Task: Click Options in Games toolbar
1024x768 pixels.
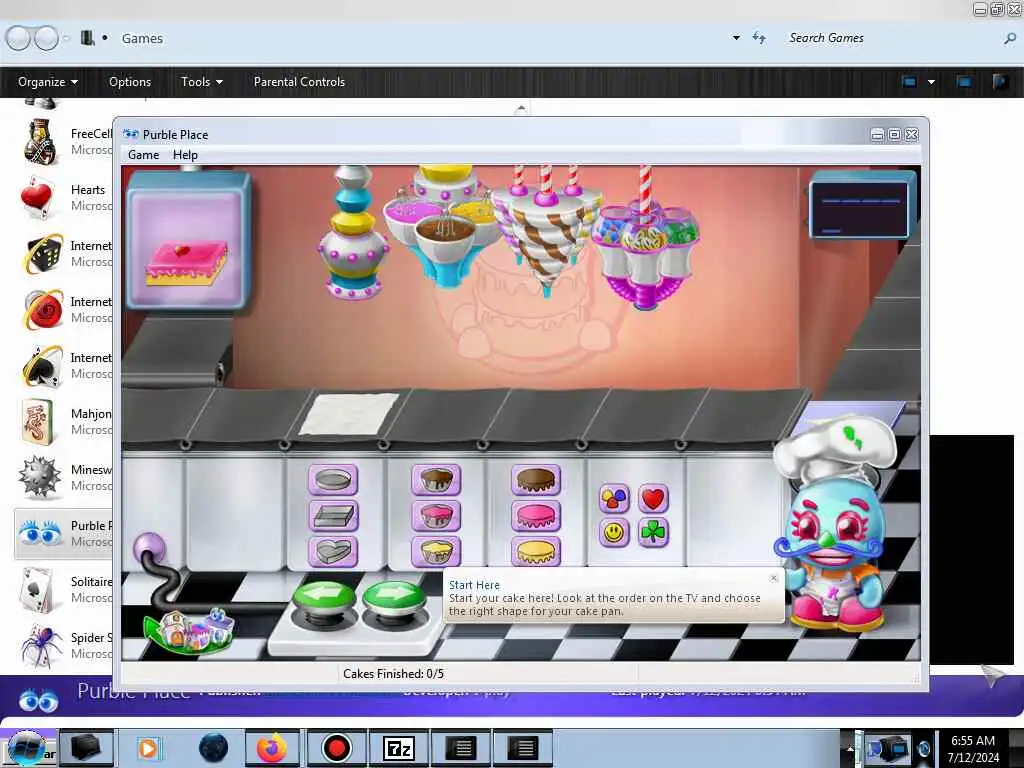Action: pyautogui.click(x=130, y=82)
